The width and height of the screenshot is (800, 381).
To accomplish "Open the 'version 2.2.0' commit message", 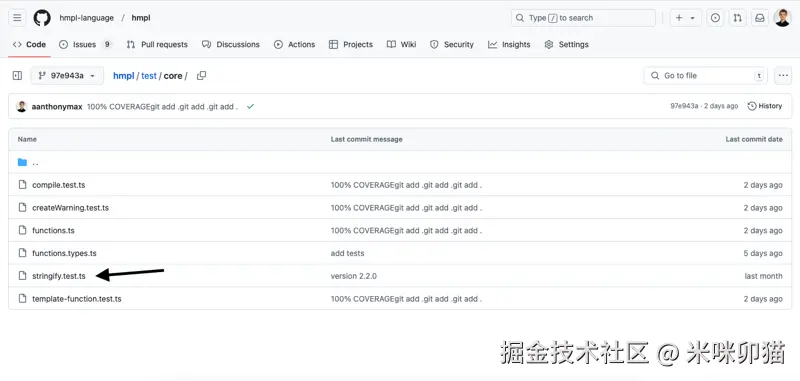I will click(x=354, y=276).
